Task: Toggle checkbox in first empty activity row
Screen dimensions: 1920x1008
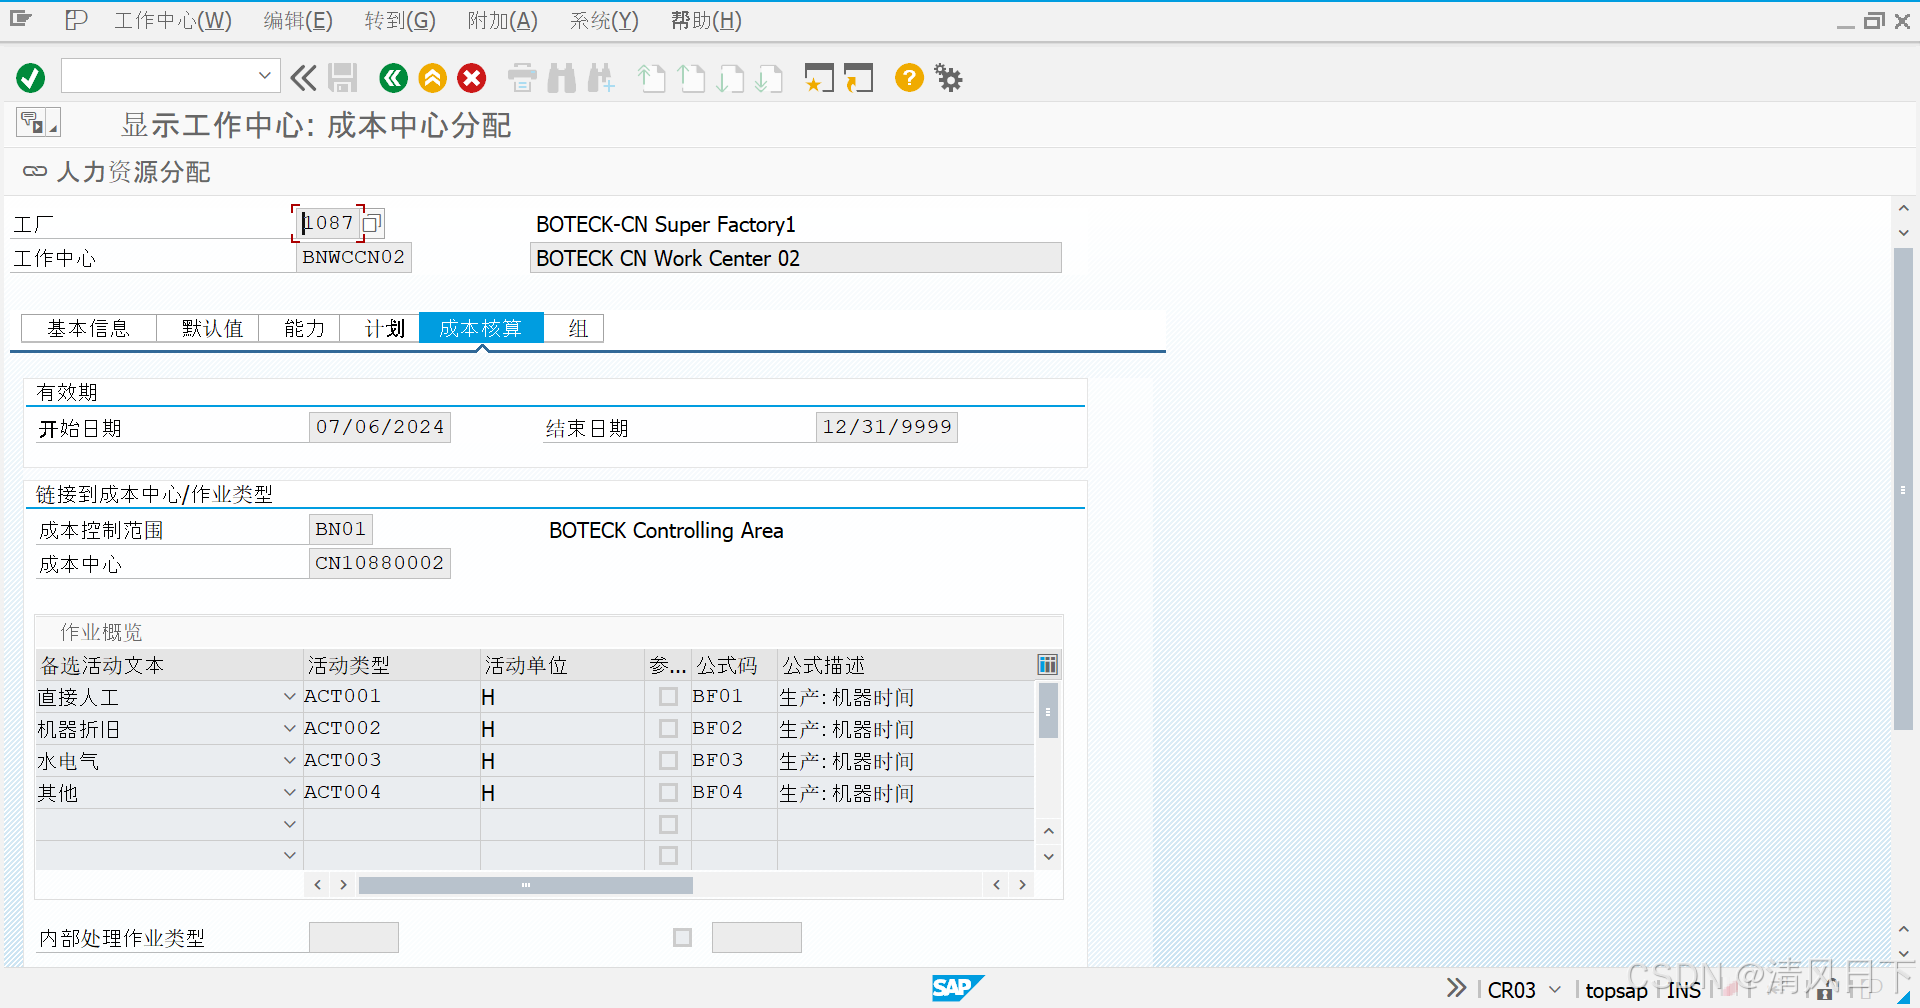Action: (x=668, y=825)
